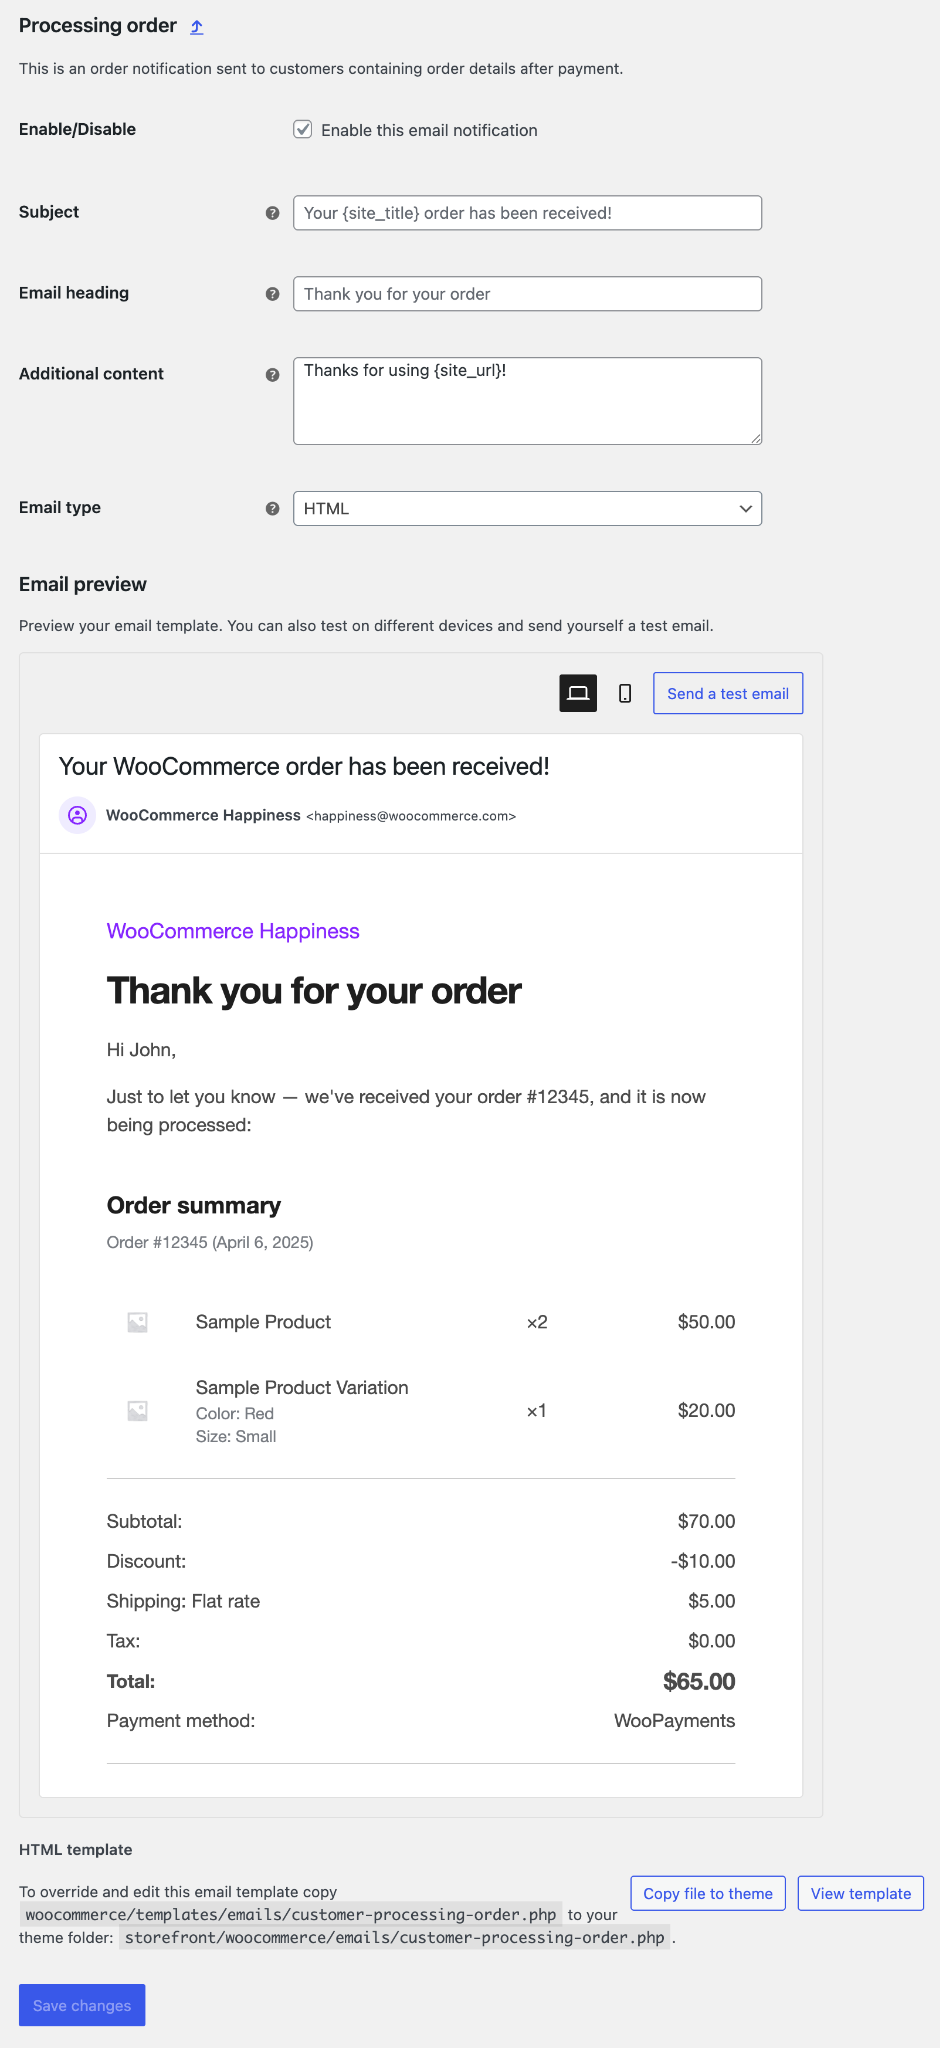Image resolution: width=940 pixels, height=2048 pixels.
Task: Click the Email heading text field
Action: (x=526, y=294)
